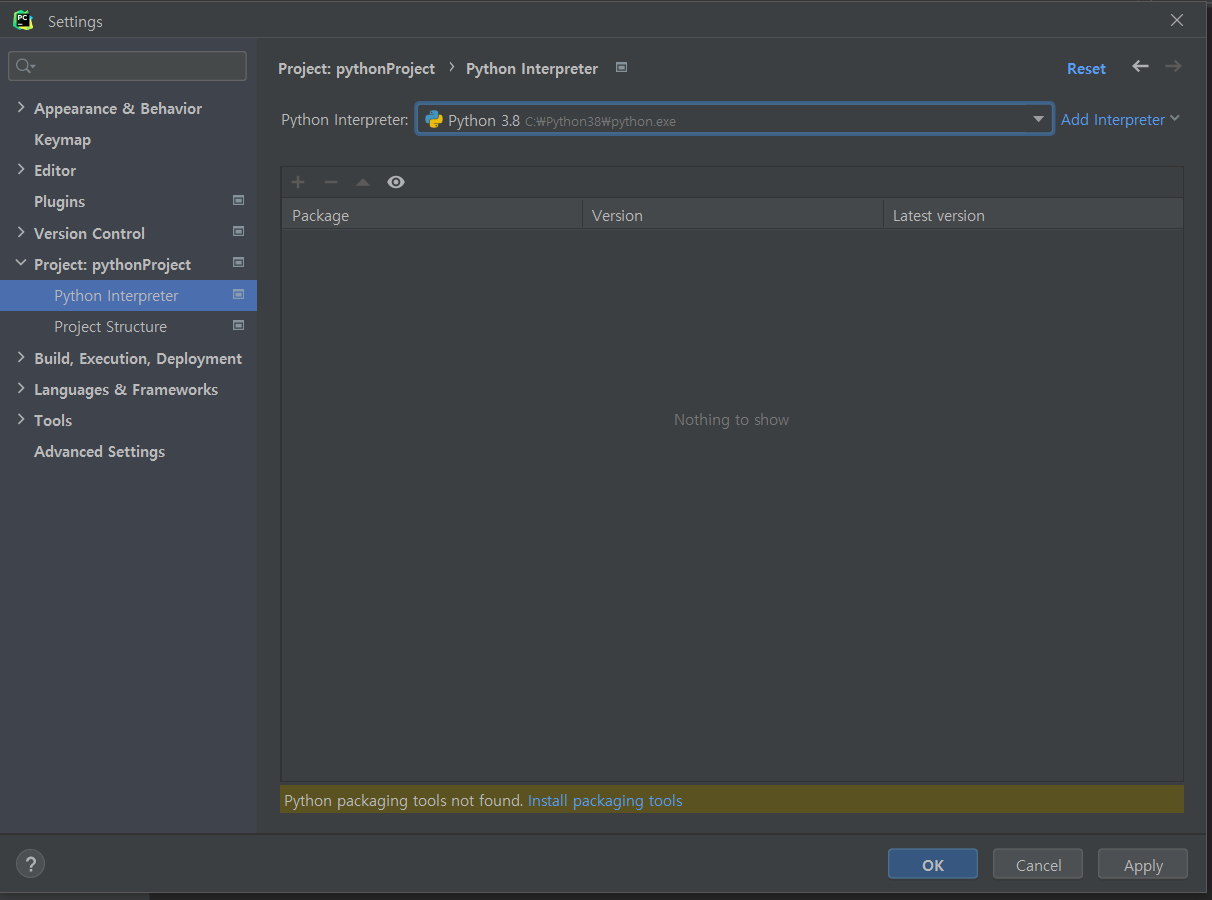Click the Install packaging tools link
Image resolution: width=1212 pixels, height=900 pixels.
[605, 801]
